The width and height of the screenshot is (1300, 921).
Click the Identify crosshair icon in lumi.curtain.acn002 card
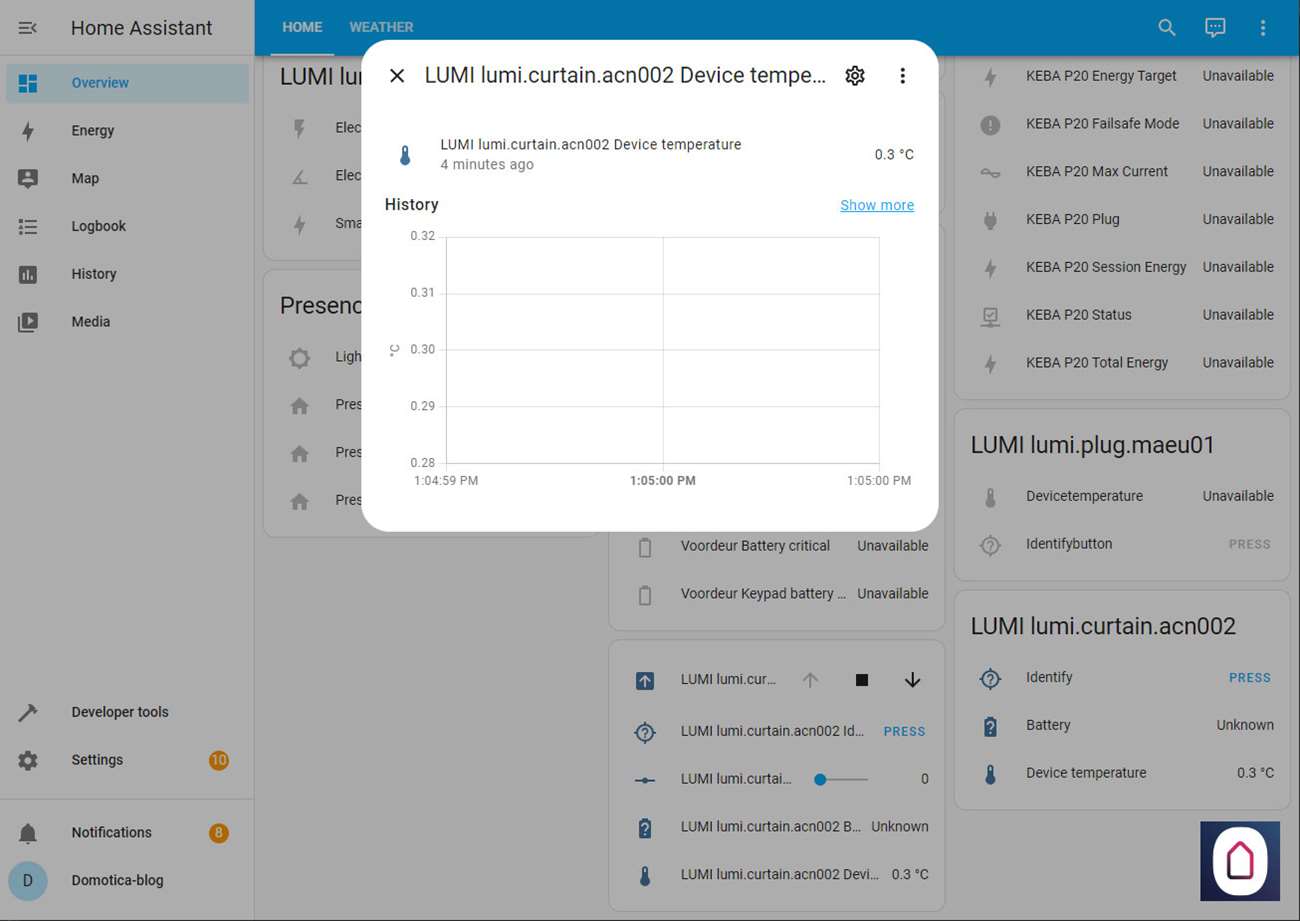click(990, 678)
